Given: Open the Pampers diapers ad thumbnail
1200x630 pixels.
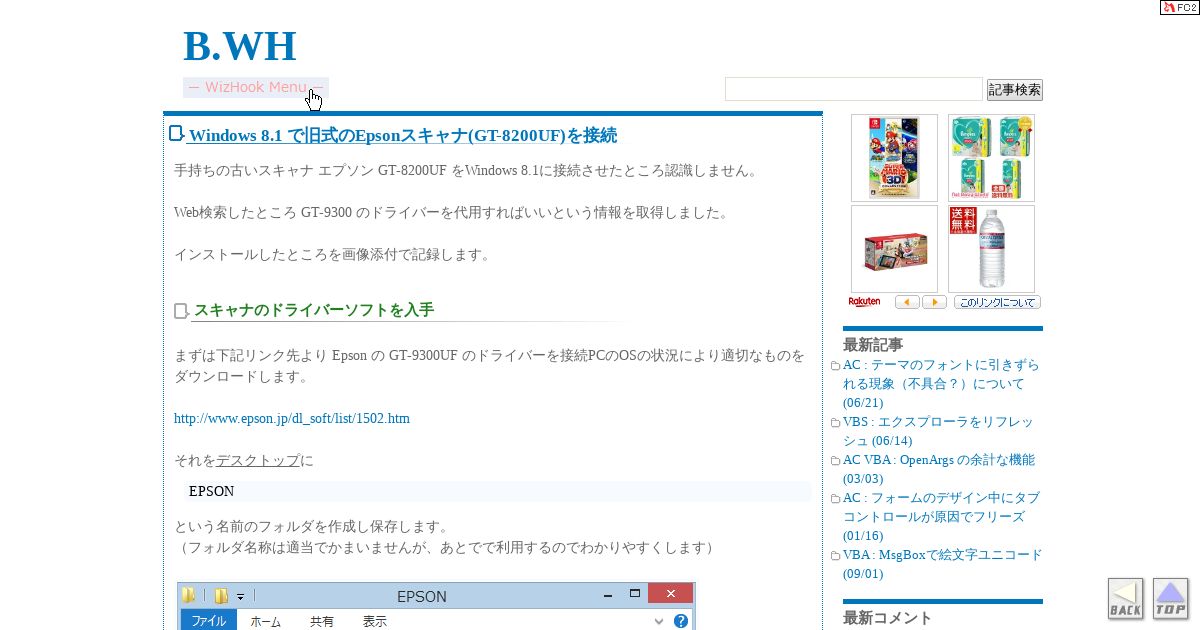Looking at the screenshot, I should (991, 158).
